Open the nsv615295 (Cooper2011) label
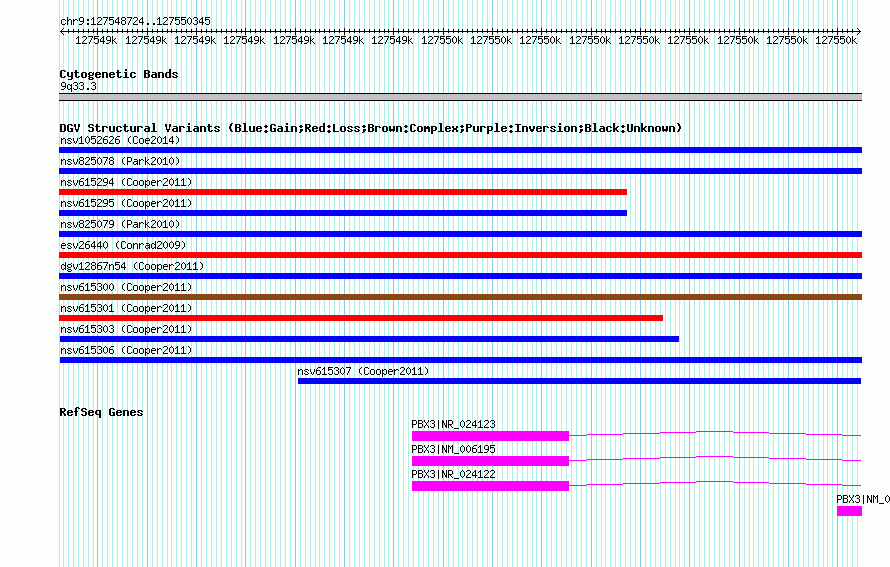The width and height of the screenshot is (890, 567). click(x=126, y=203)
